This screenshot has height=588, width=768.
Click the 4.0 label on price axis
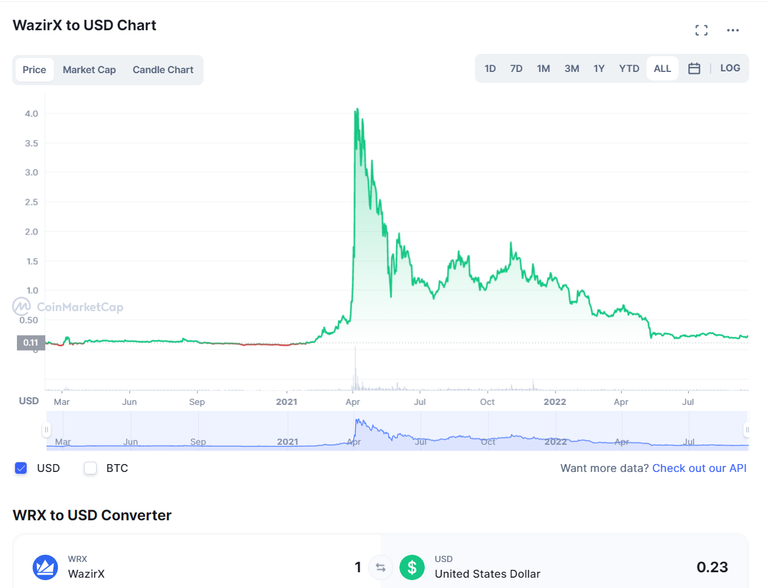[x=31, y=114]
